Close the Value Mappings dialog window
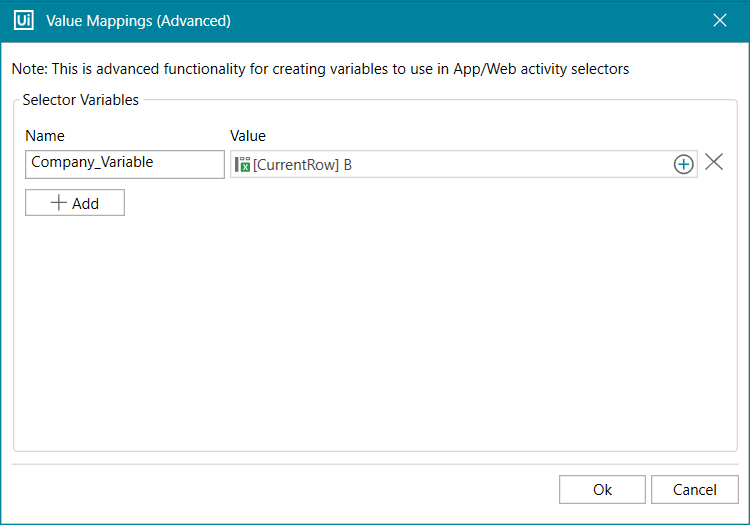The image size is (750, 525). coord(719,20)
